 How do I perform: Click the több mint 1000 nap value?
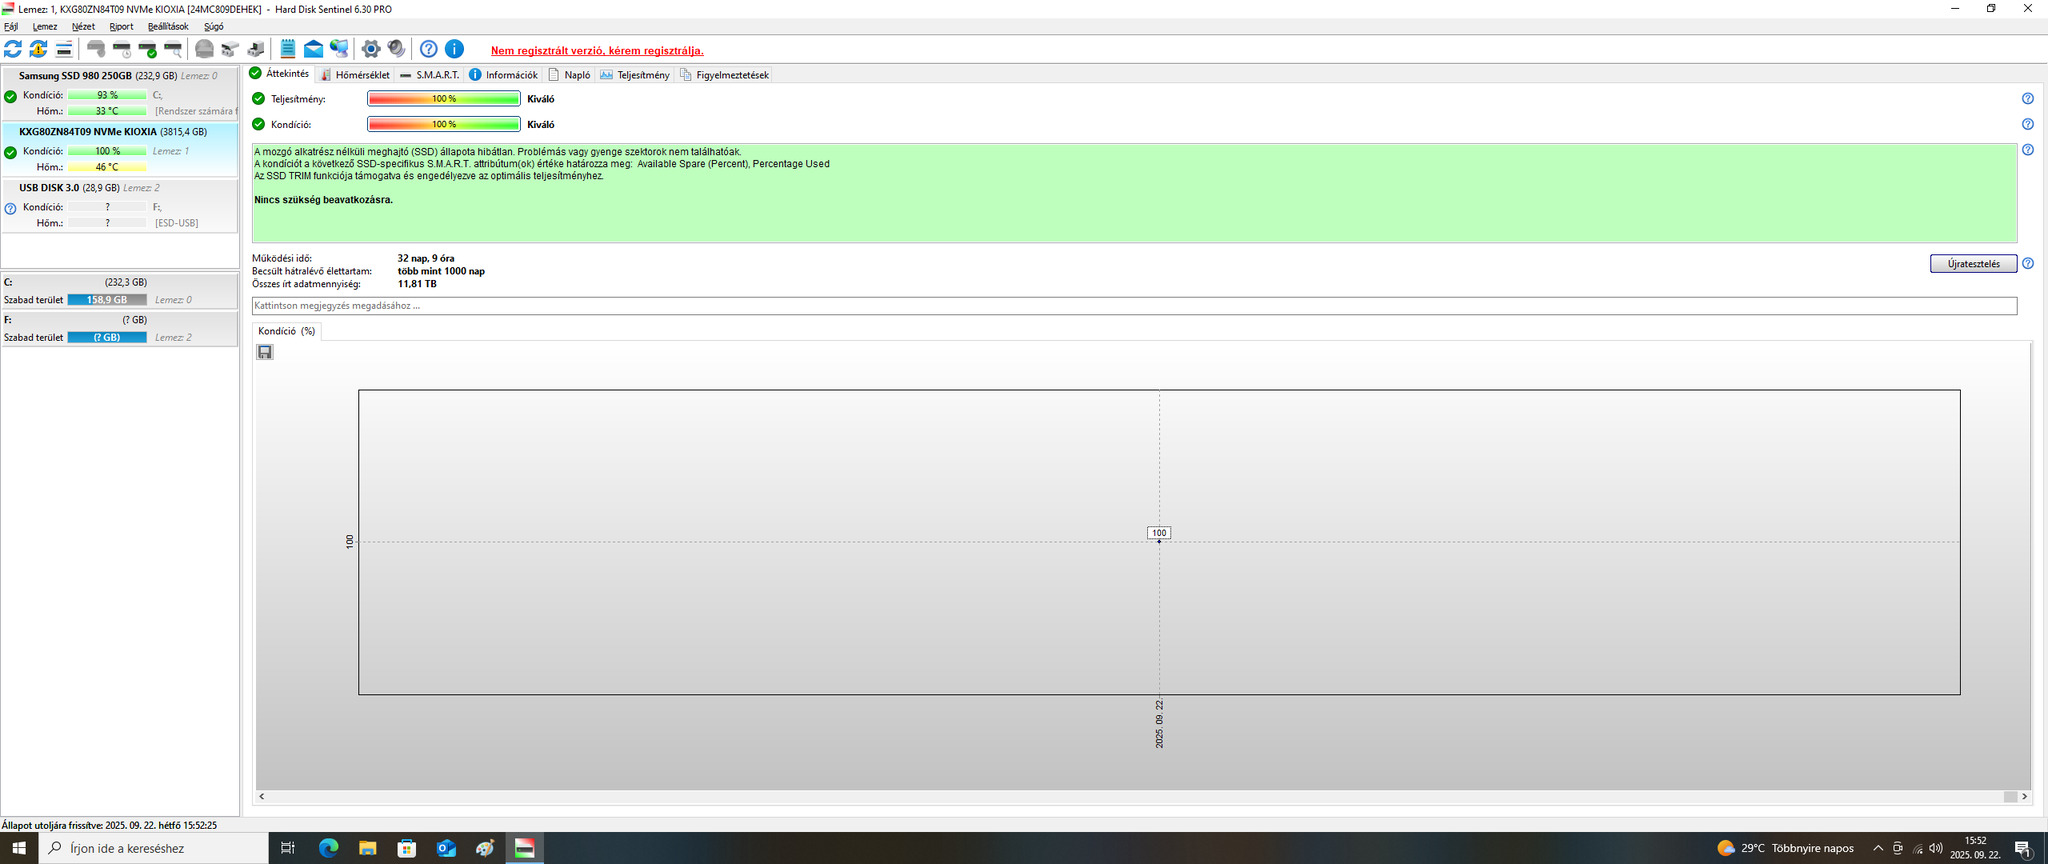(441, 271)
